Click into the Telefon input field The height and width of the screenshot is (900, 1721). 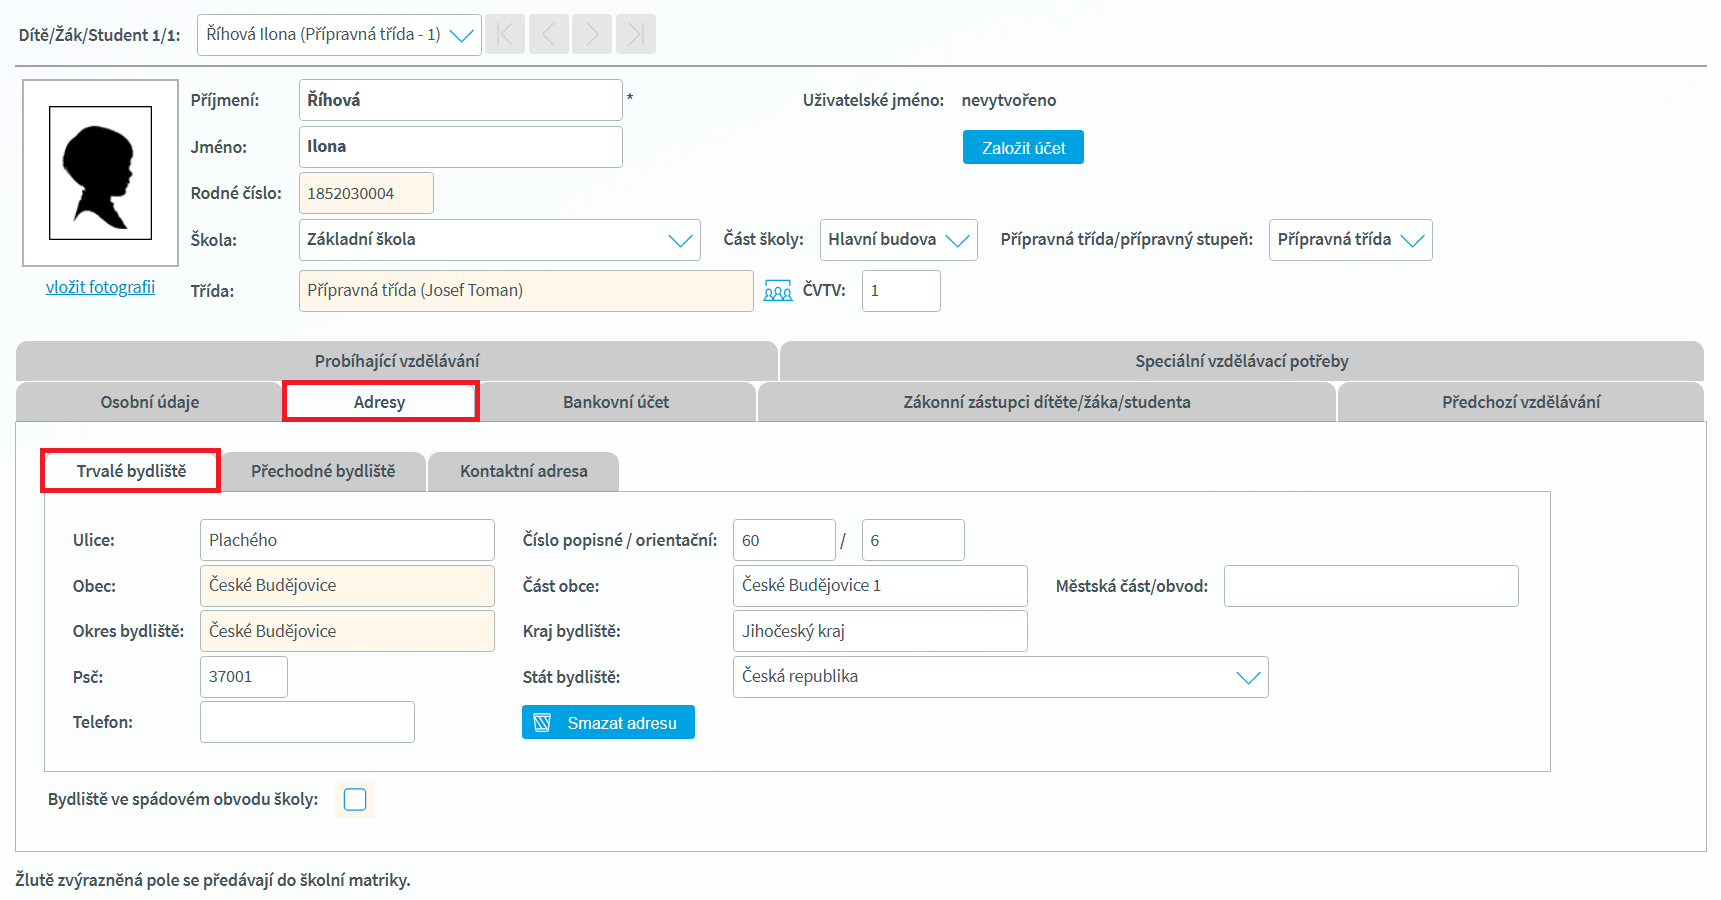[x=307, y=722]
